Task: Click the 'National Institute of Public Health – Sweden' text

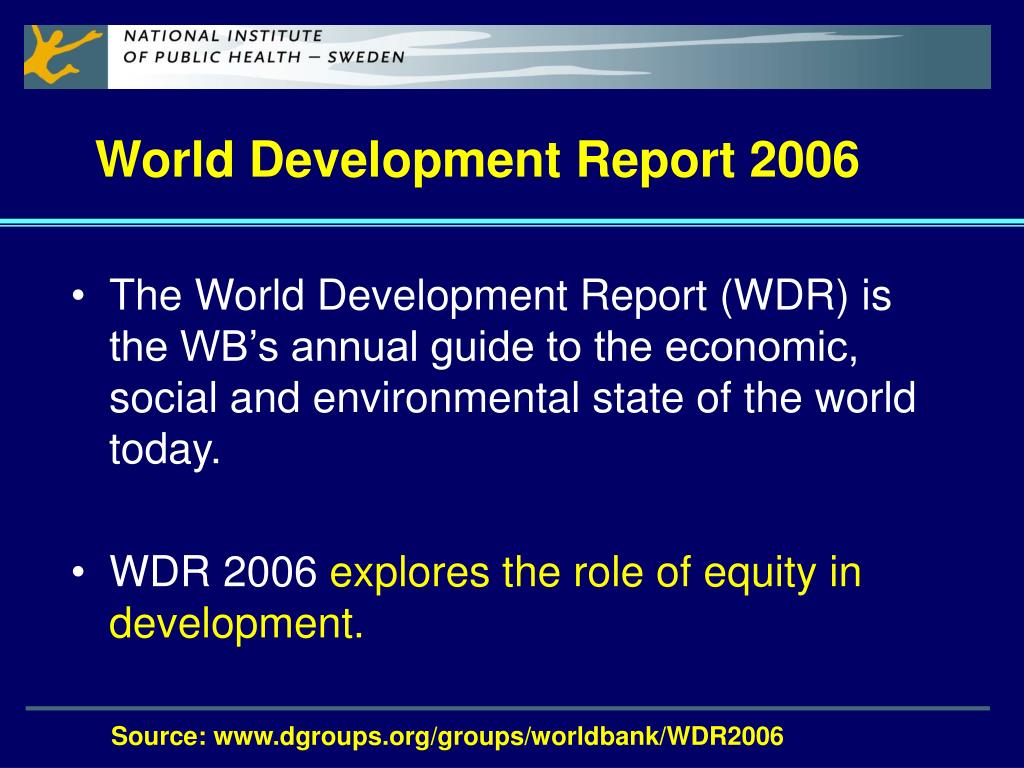Action: click(264, 46)
